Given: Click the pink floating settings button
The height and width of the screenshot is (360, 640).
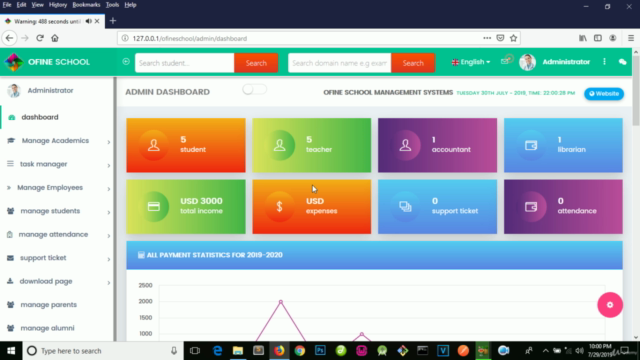Looking at the screenshot, I should point(610,304).
